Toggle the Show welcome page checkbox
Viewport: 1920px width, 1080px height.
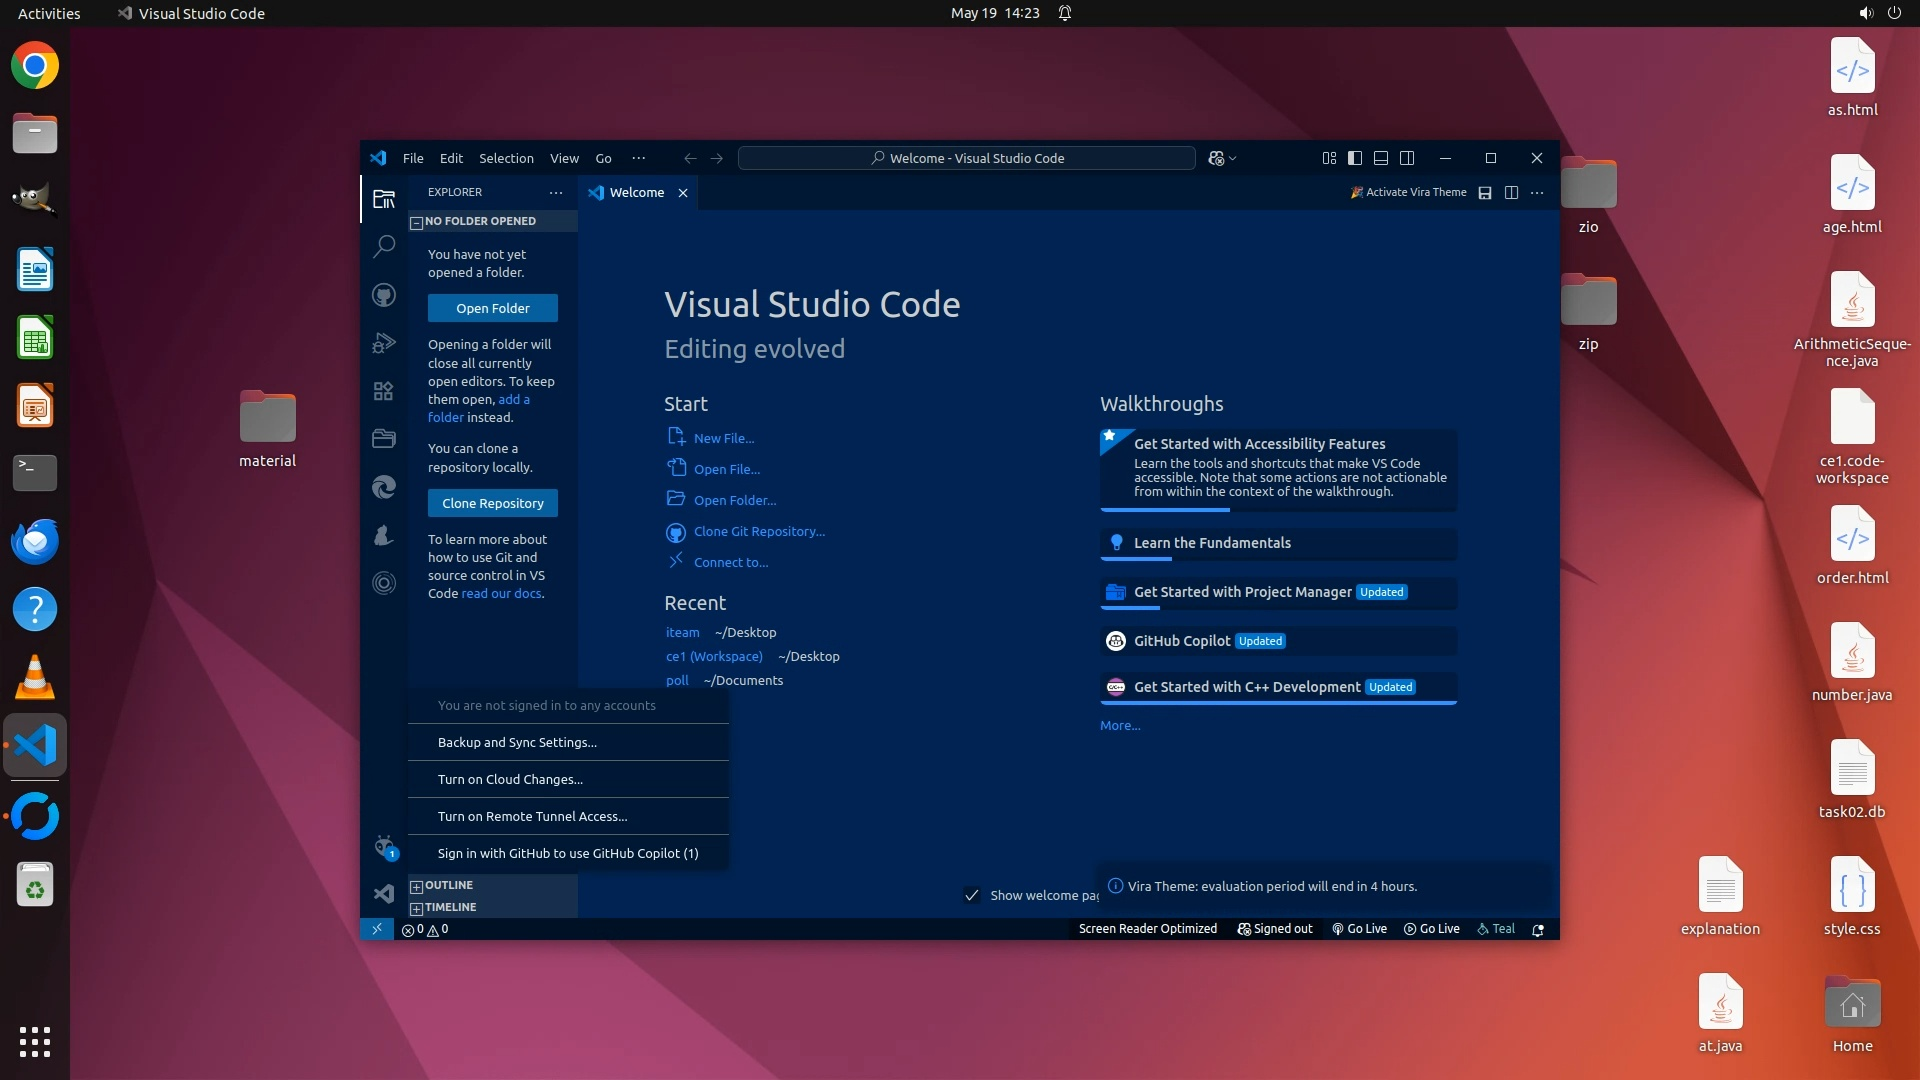pos(971,895)
